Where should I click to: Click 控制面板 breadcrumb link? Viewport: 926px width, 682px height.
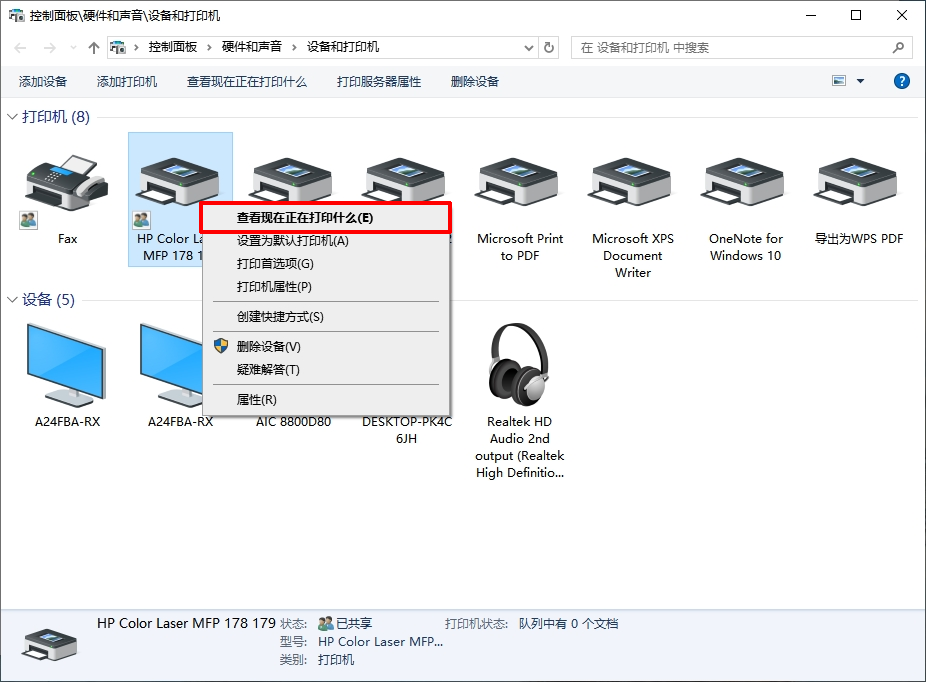pyautogui.click(x=172, y=47)
